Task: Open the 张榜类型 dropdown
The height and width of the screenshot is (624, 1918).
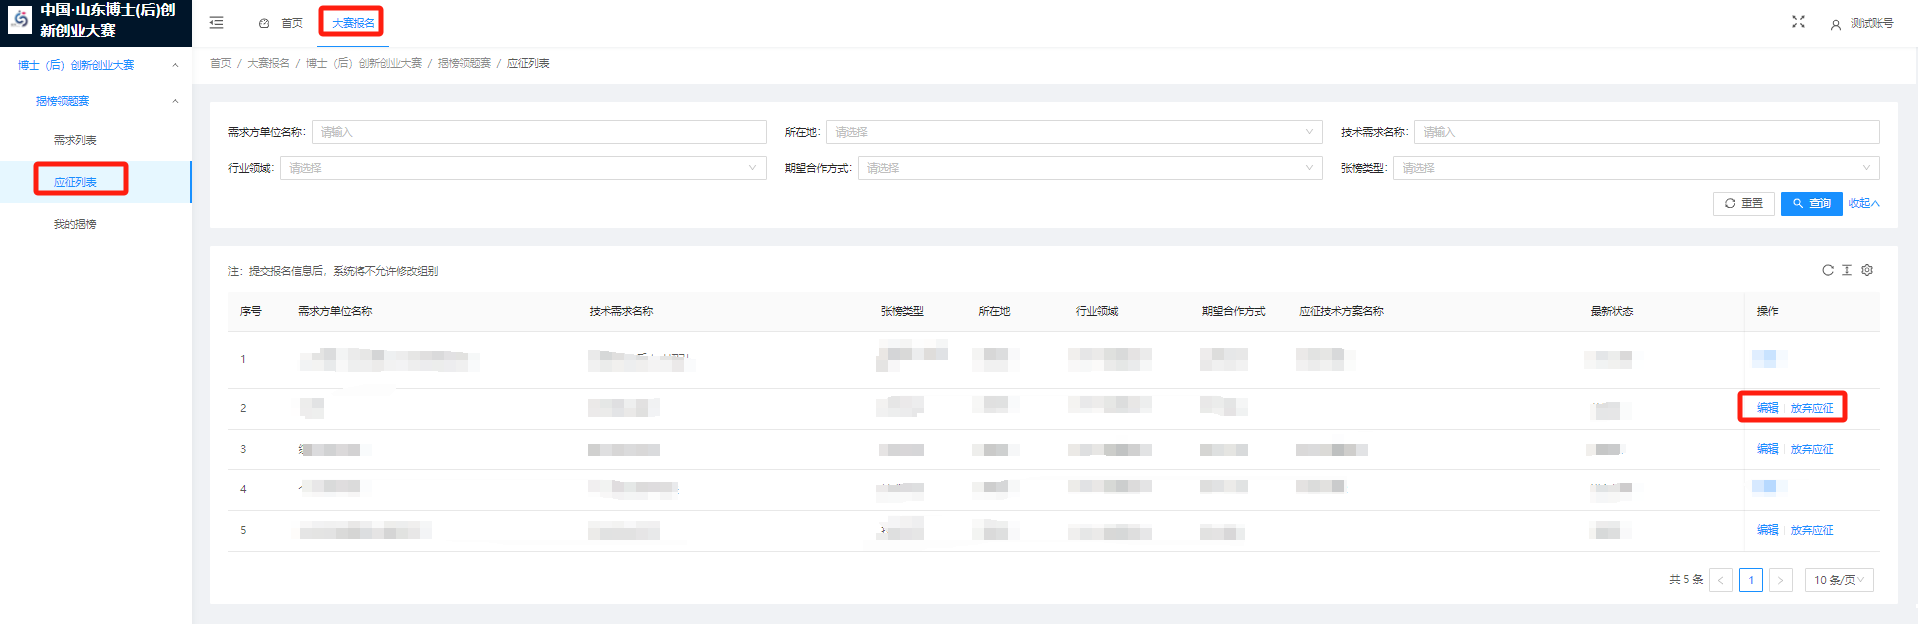Action: pyautogui.click(x=1635, y=168)
